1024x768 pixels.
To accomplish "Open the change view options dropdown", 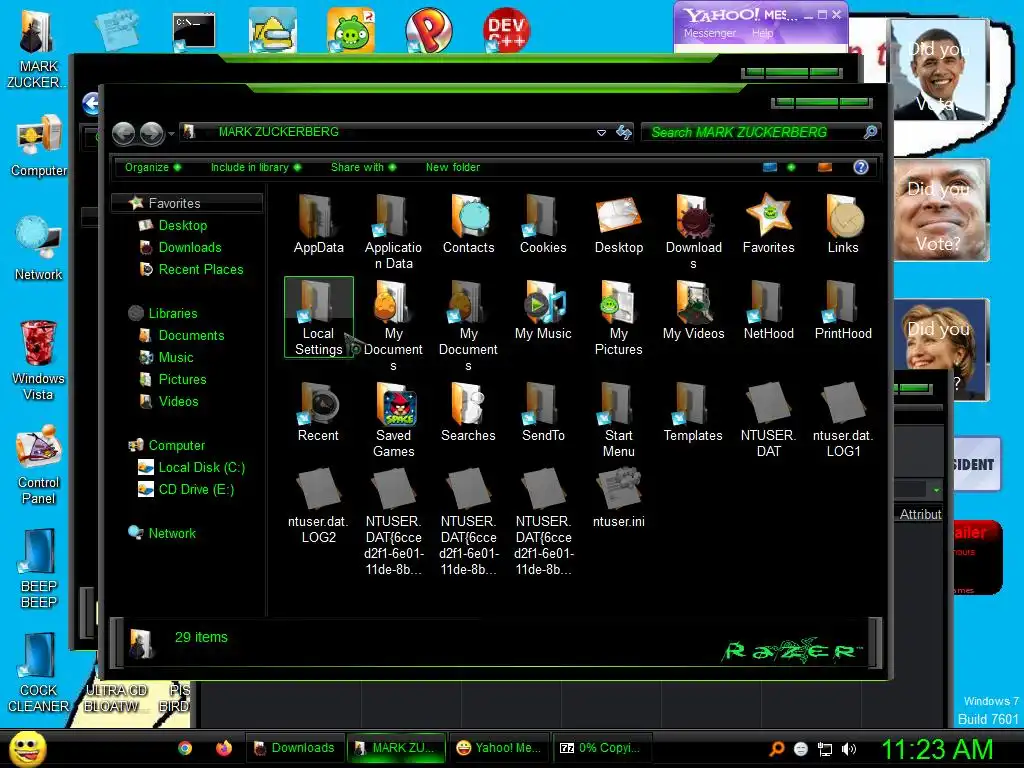I will [791, 167].
